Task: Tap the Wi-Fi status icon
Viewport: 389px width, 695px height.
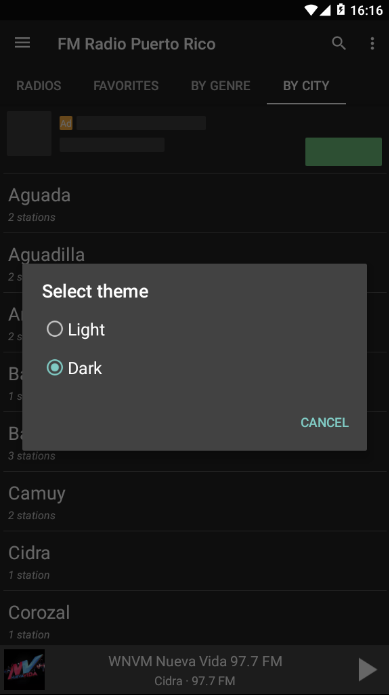Action: tap(311, 10)
